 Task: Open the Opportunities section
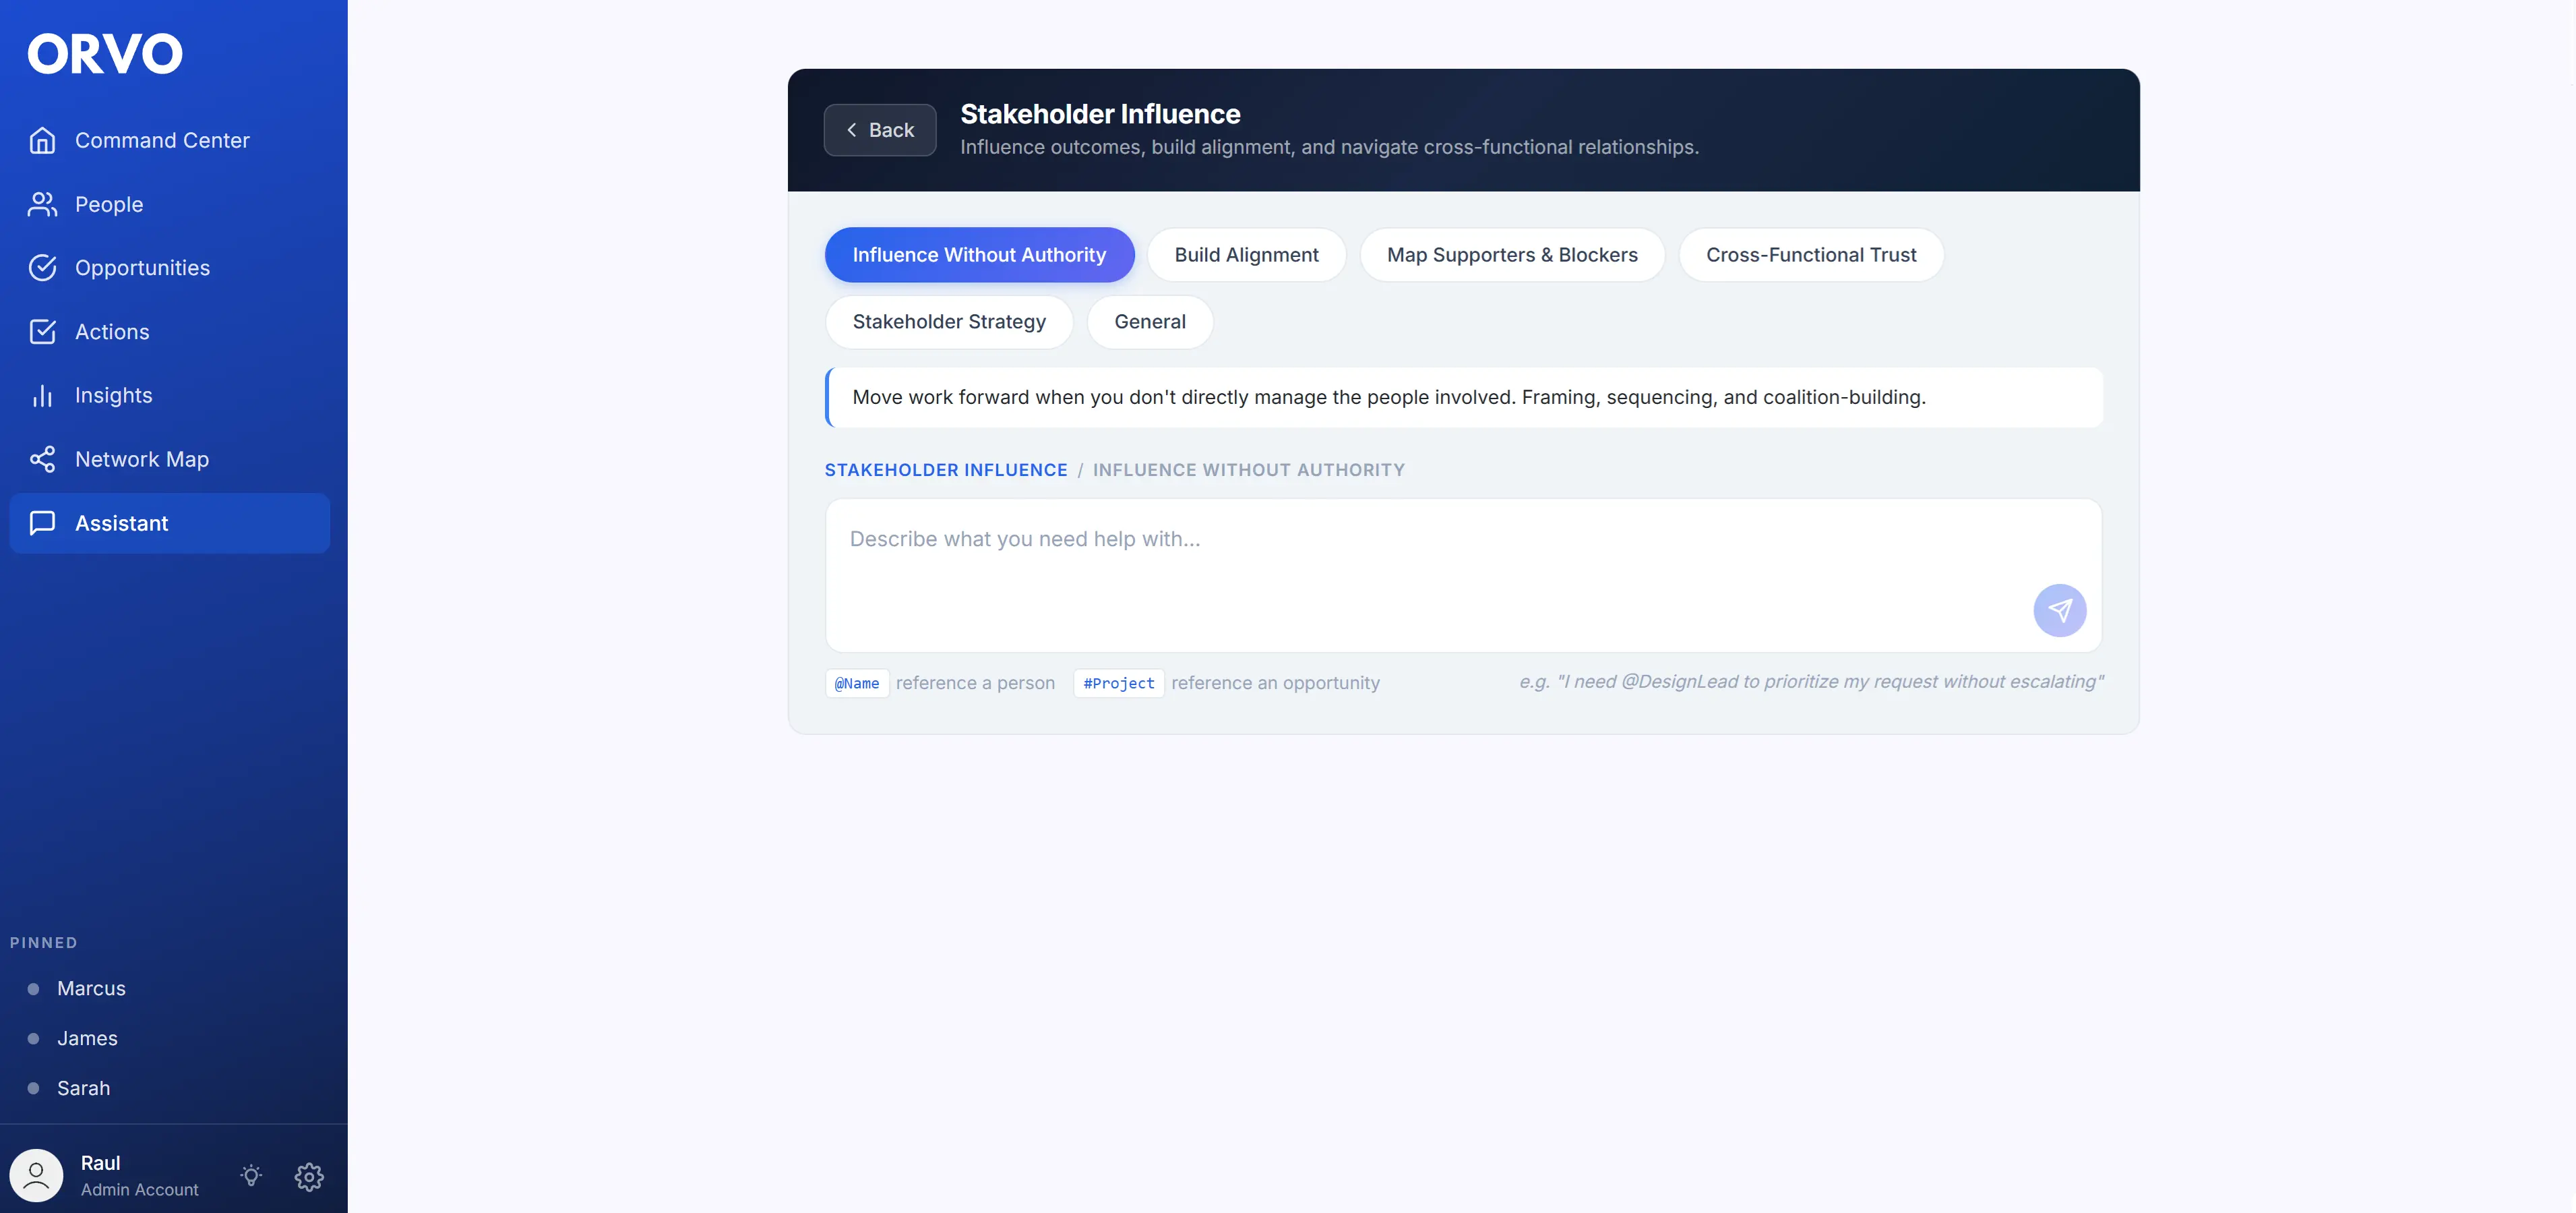click(x=142, y=268)
